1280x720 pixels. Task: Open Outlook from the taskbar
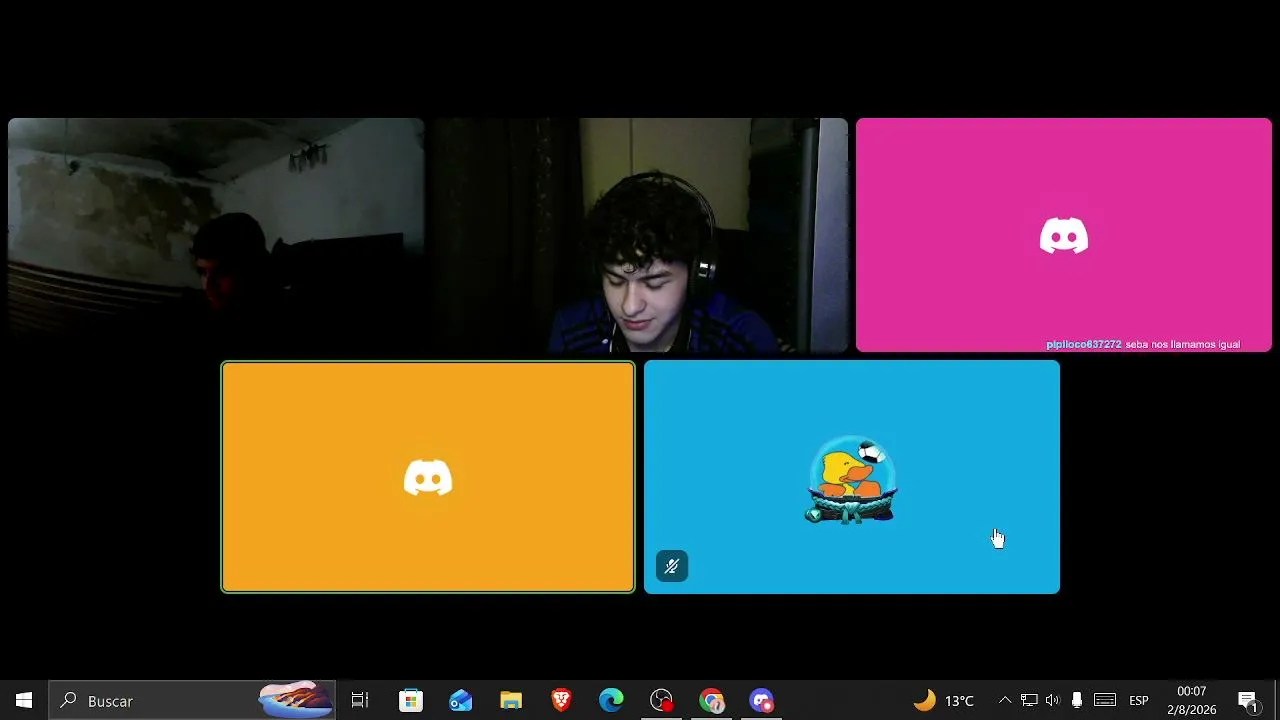[x=461, y=701]
